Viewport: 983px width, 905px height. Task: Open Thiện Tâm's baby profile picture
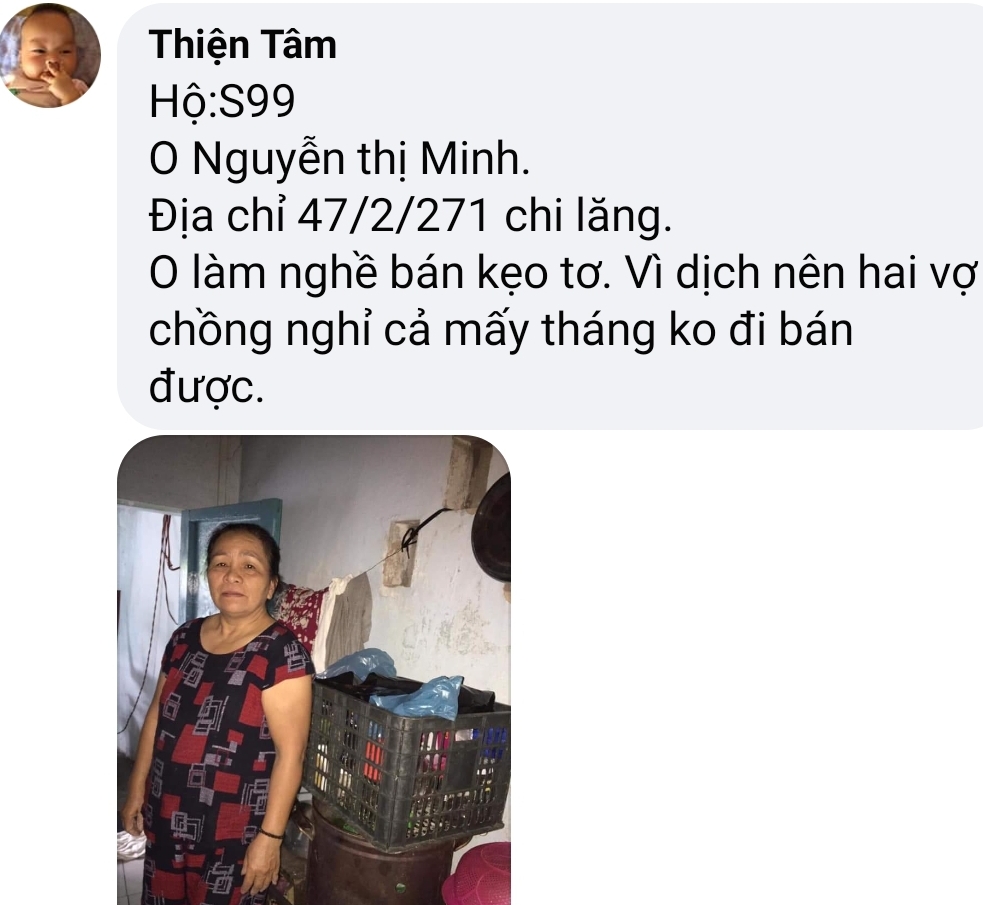tap(50, 57)
